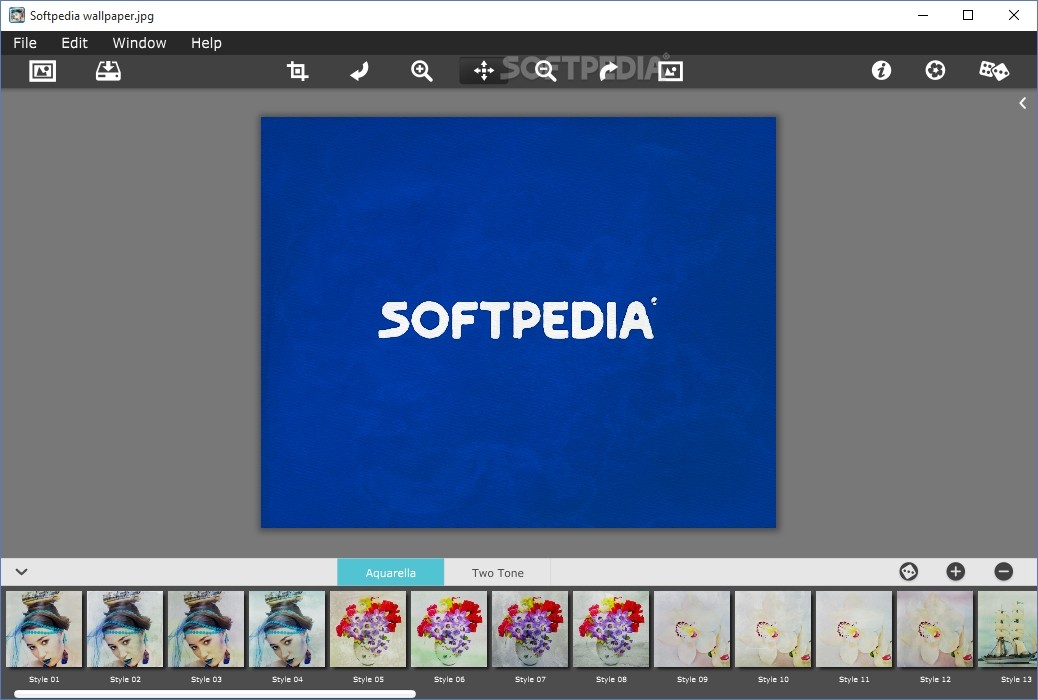Open the Info icon
1038x700 pixels.
point(881,70)
